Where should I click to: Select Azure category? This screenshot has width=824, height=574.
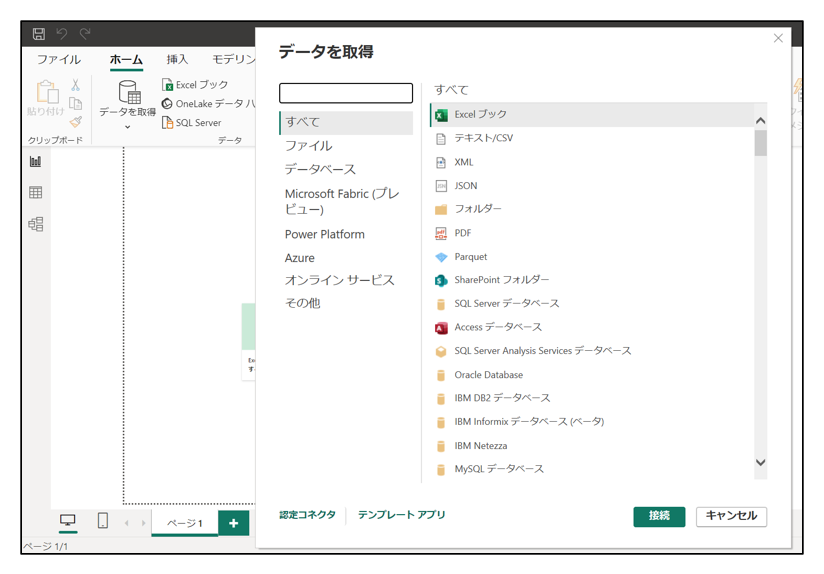click(x=300, y=258)
